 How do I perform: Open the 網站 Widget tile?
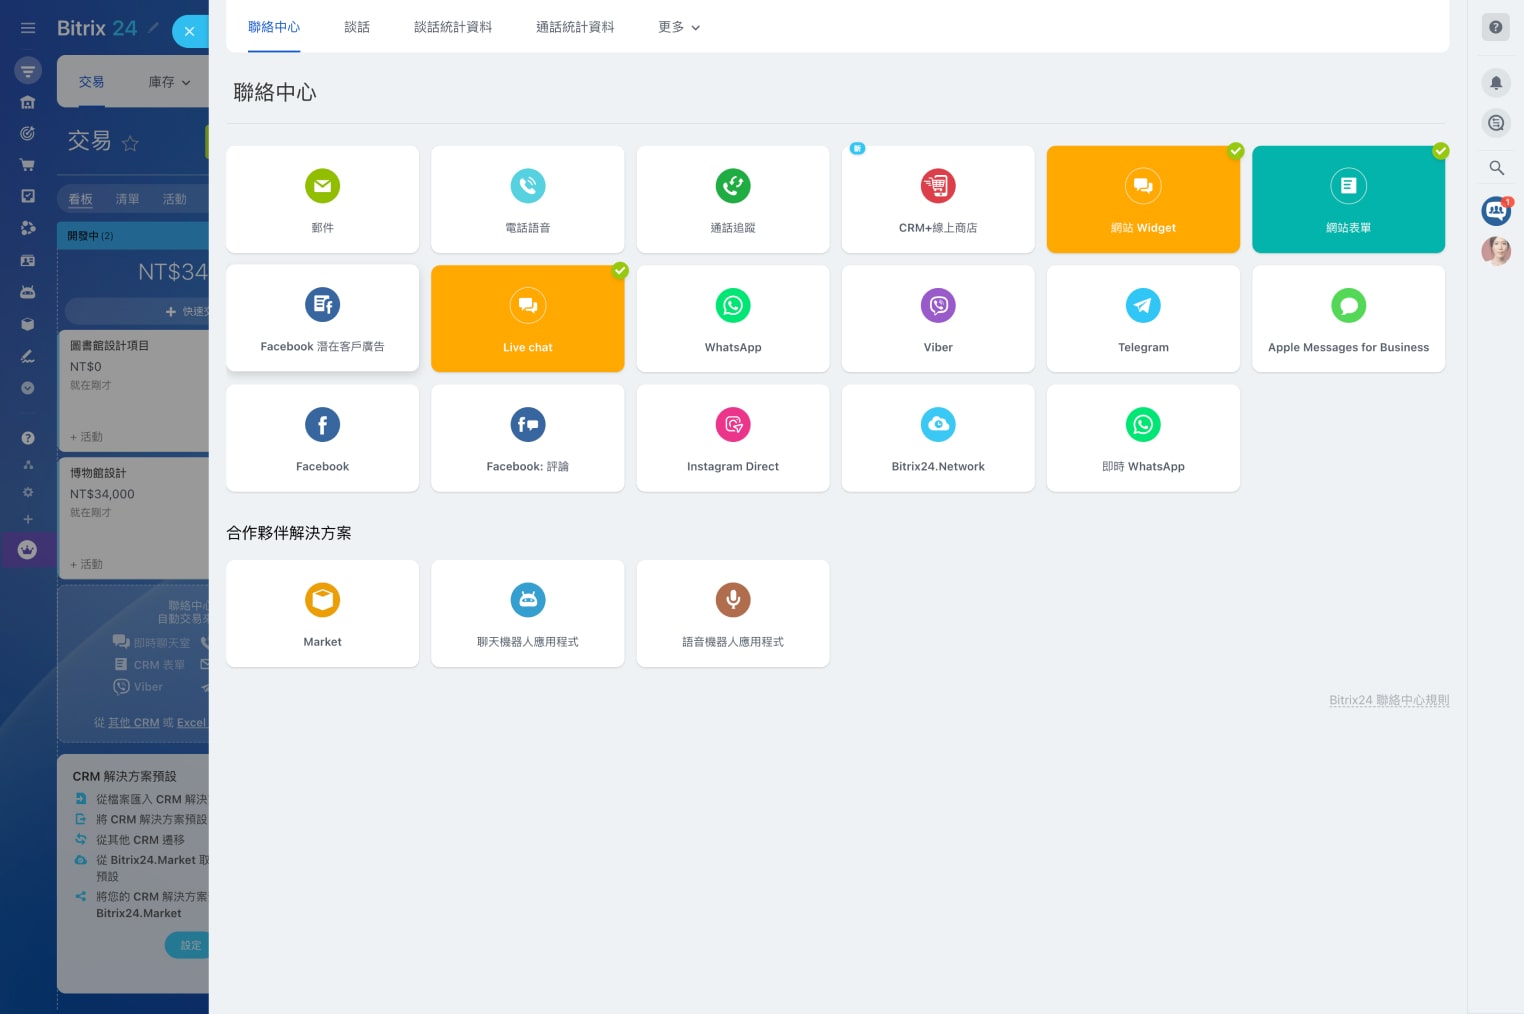point(1143,199)
